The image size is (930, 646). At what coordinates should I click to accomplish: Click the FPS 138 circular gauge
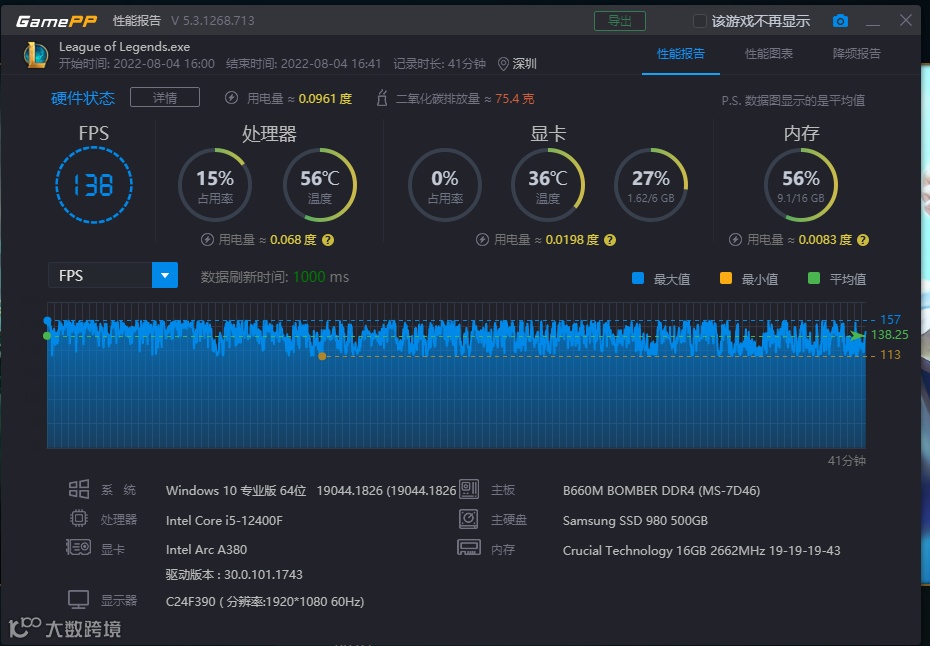pos(94,185)
